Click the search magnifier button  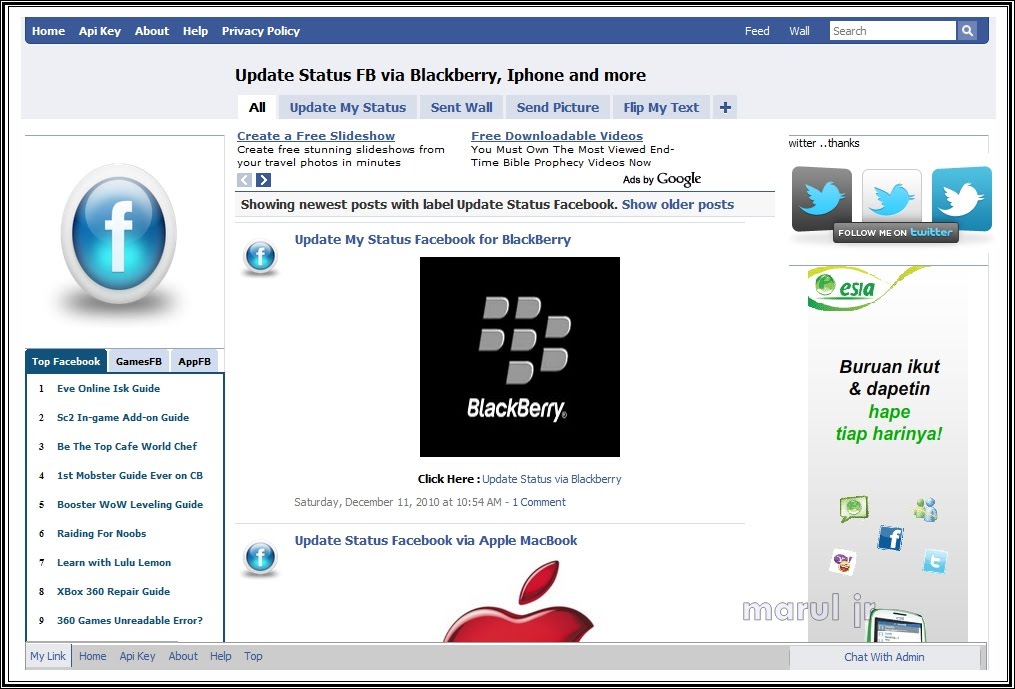click(x=966, y=30)
